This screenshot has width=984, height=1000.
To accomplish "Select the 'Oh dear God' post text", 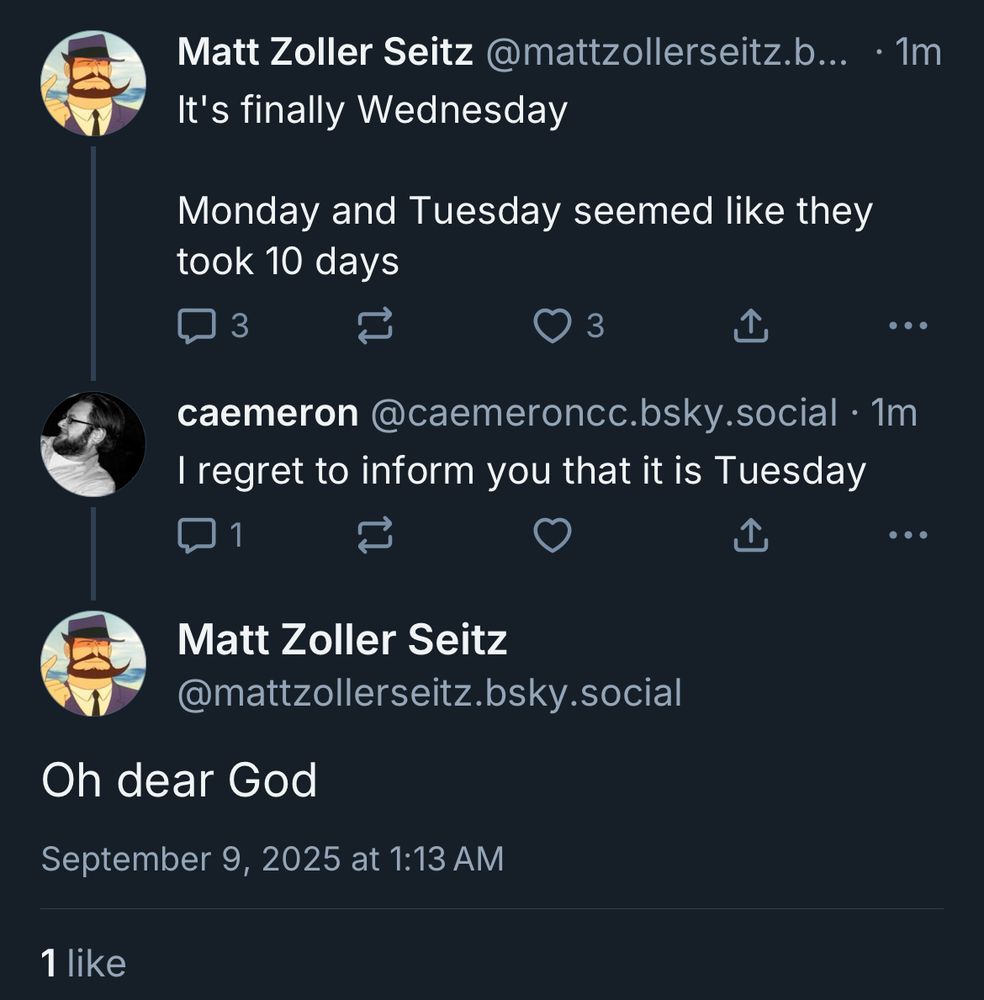I will tap(178, 783).
